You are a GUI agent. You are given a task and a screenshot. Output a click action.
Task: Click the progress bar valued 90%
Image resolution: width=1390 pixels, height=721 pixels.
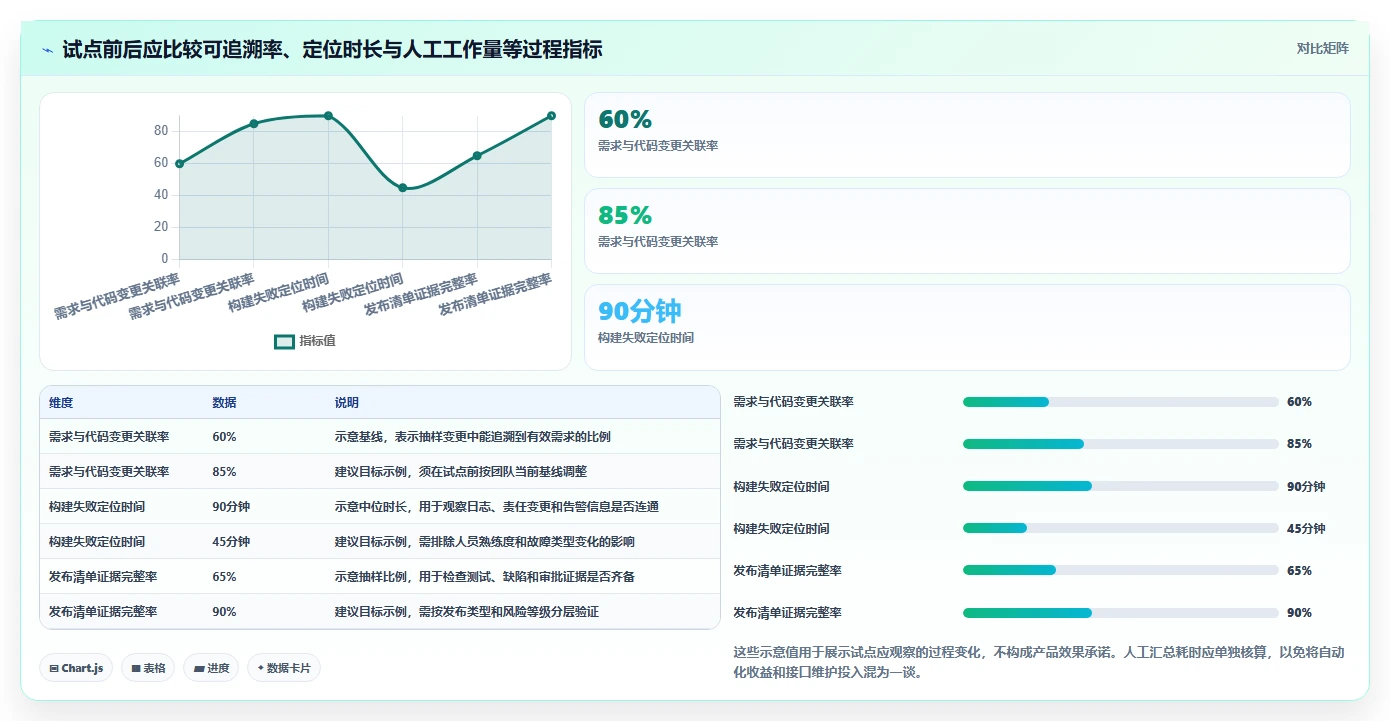click(1120, 612)
